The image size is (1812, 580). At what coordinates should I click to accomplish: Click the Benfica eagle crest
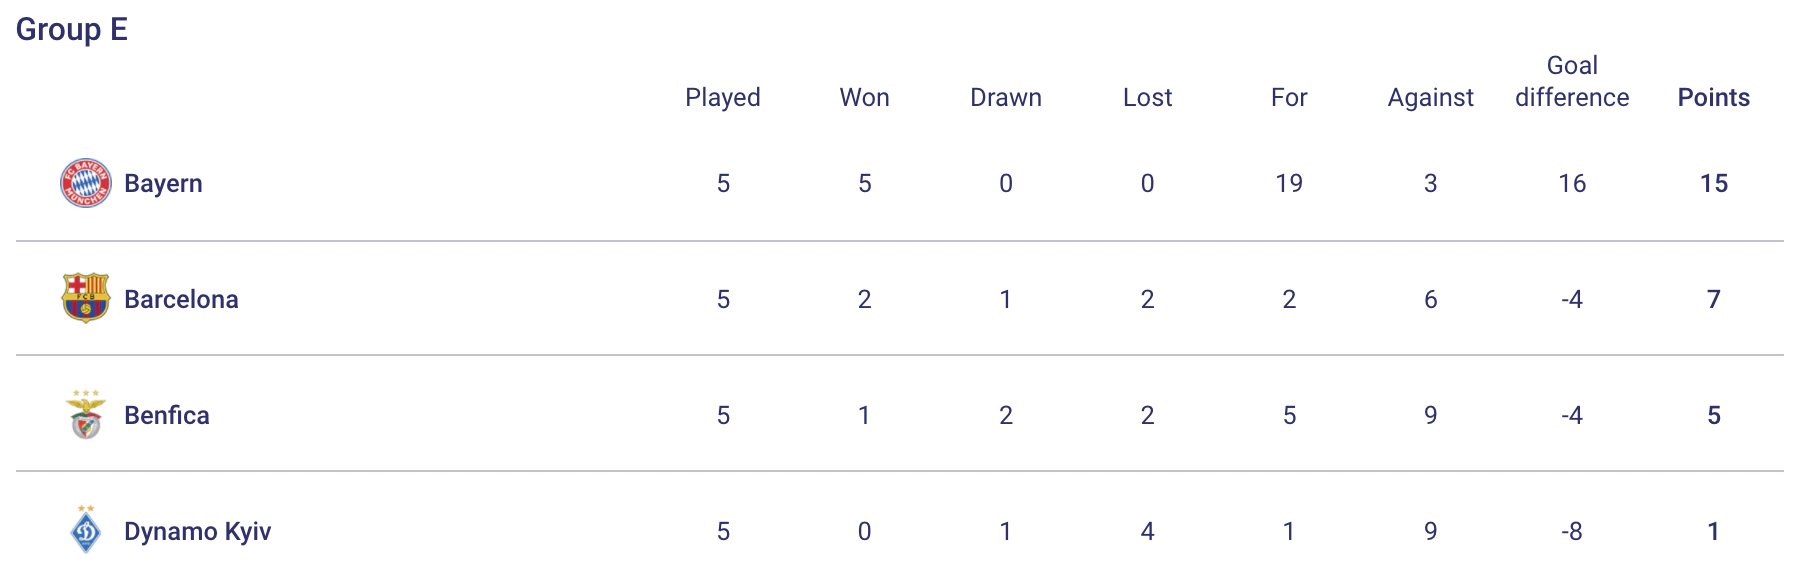(x=86, y=415)
